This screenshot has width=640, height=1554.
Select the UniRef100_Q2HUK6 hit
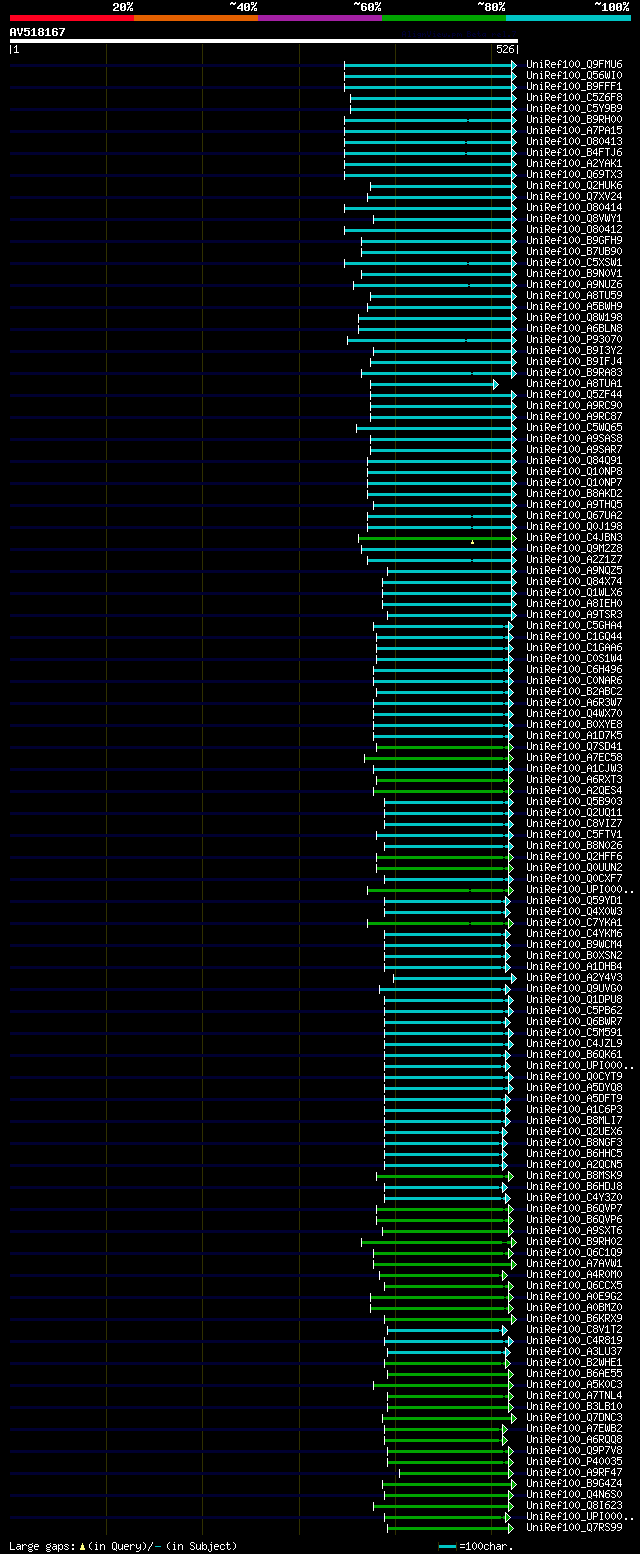click(x=574, y=186)
